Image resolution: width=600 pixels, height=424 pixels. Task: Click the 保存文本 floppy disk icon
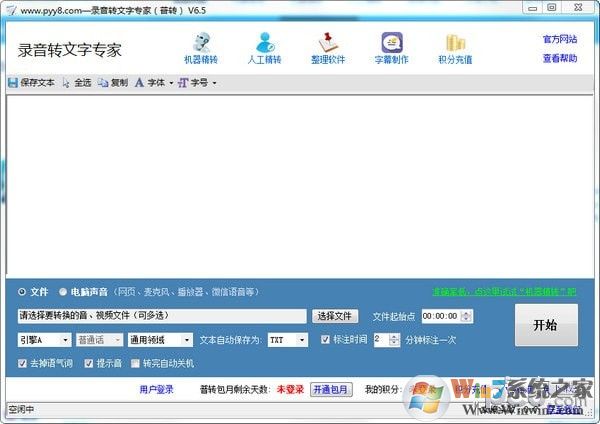coord(13,83)
